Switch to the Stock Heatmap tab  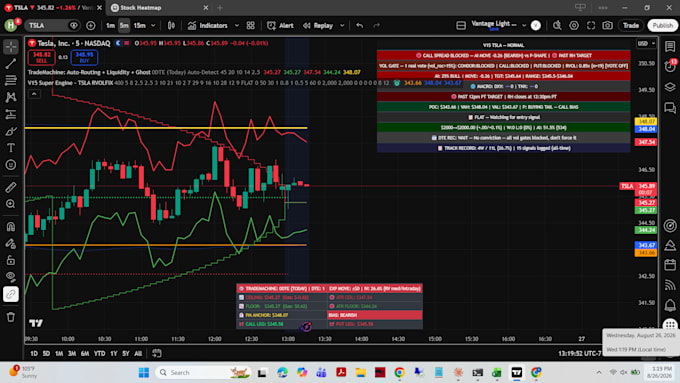(x=140, y=8)
